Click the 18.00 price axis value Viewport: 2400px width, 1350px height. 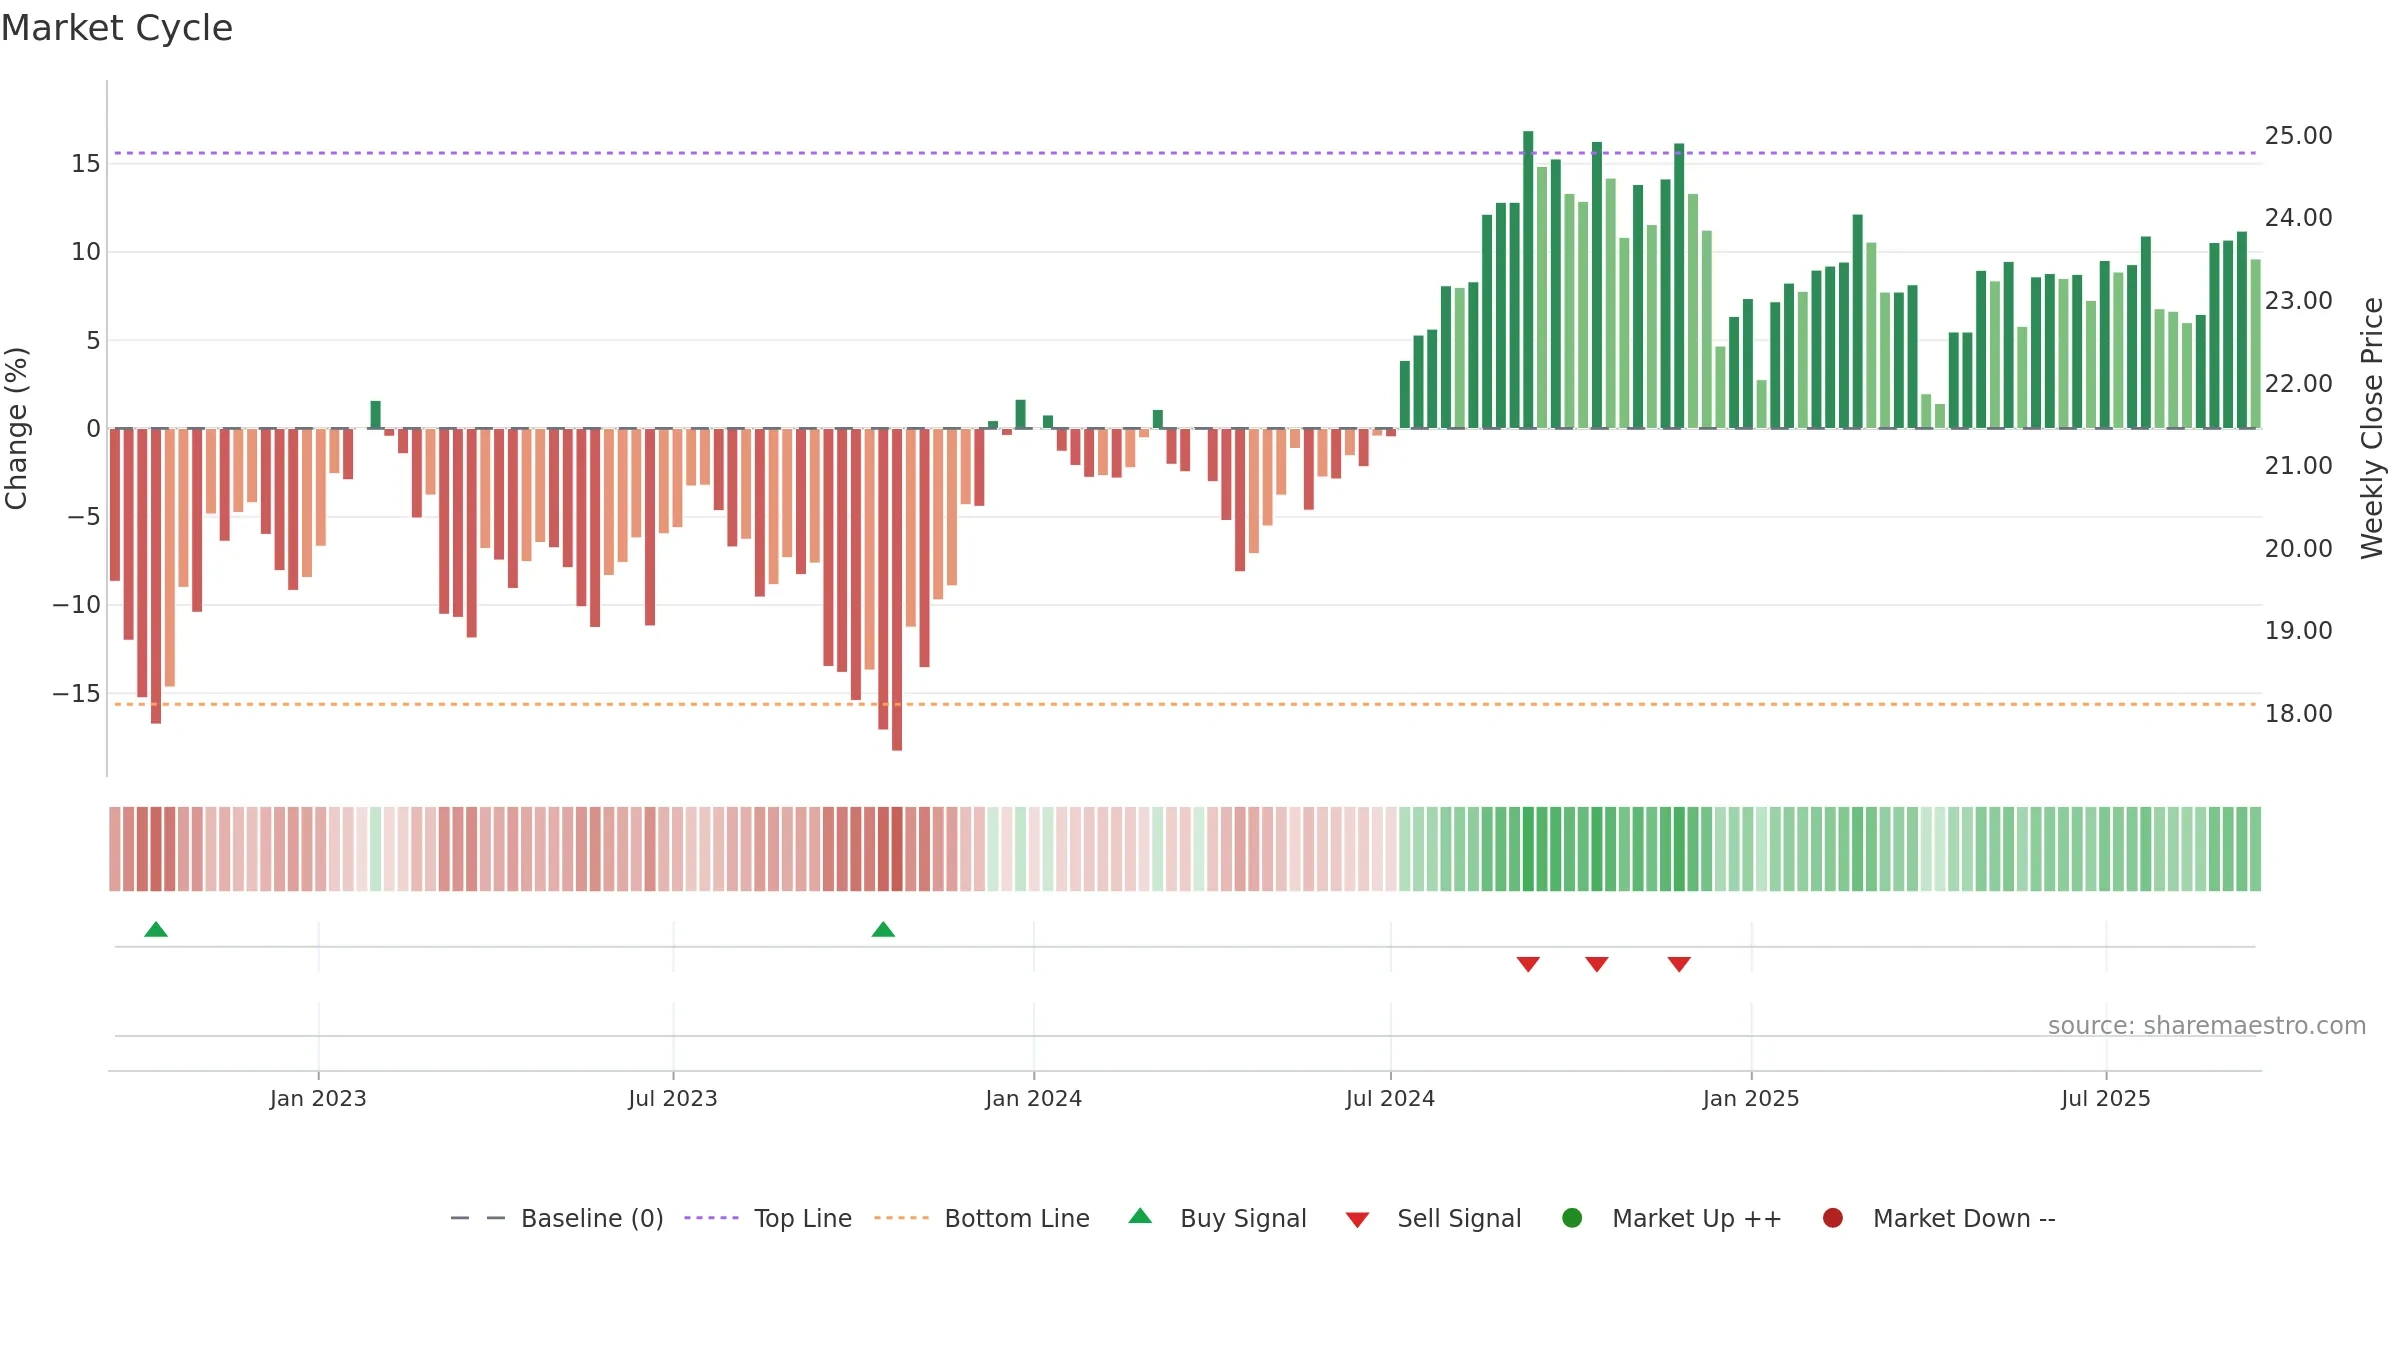[x=2298, y=713]
